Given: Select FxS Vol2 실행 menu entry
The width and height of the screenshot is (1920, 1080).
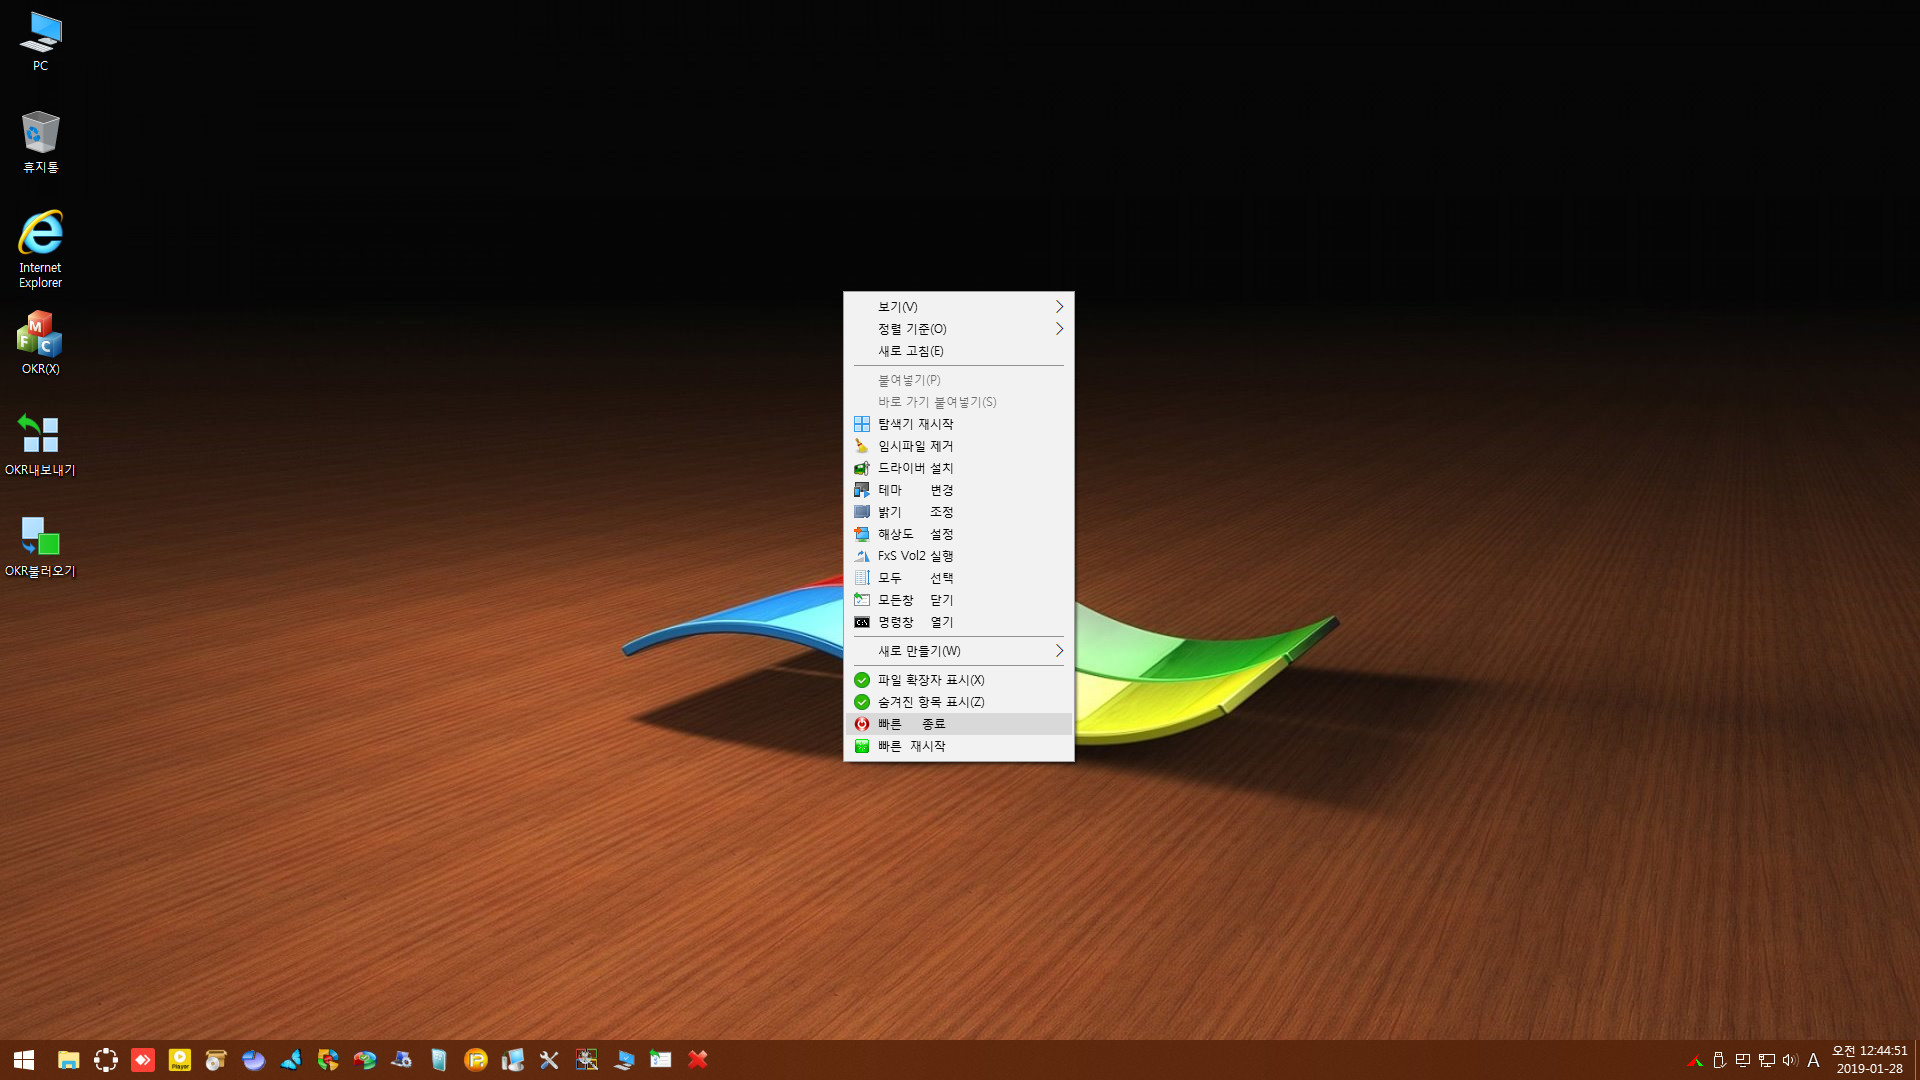Looking at the screenshot, I should tap(958, 556).
